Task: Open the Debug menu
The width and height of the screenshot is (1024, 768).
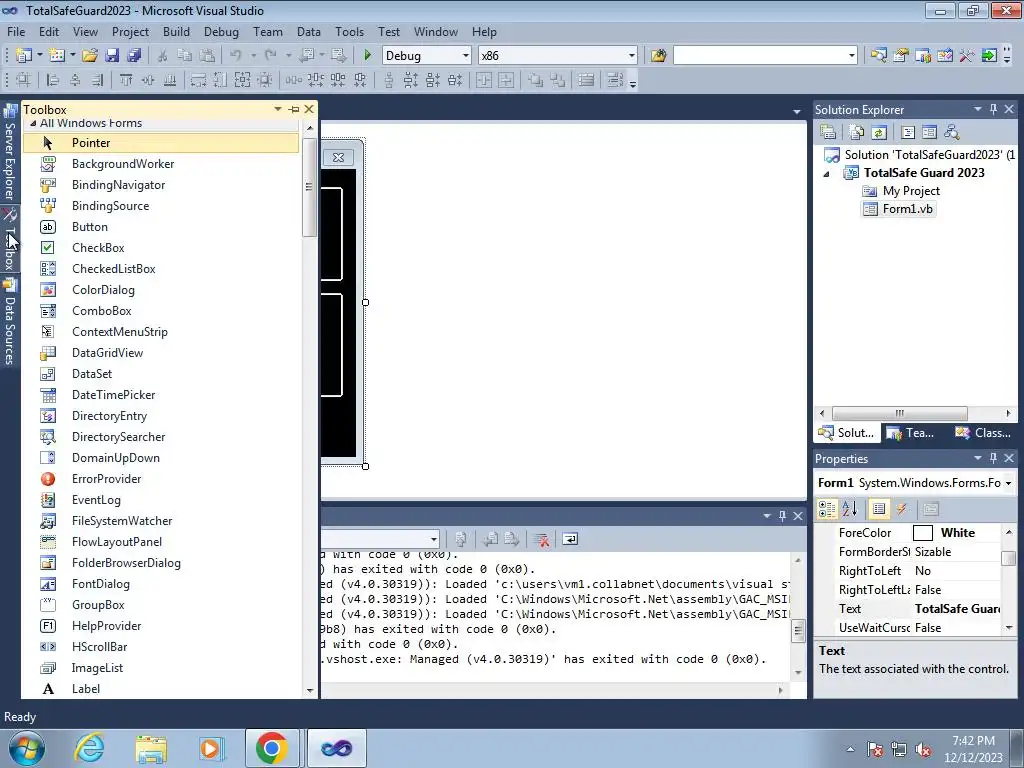Action: click(221, 31)
